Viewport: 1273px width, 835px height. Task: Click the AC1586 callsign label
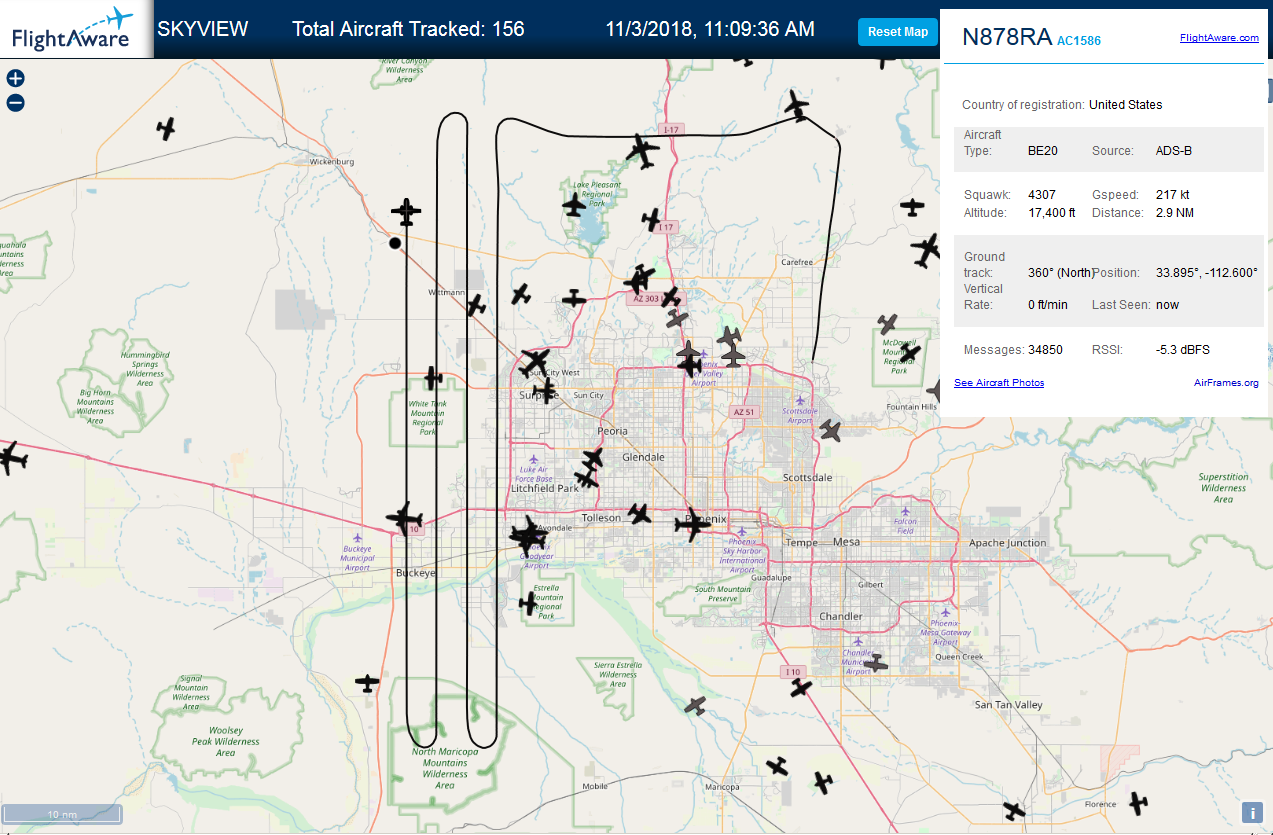[1078, 41]
